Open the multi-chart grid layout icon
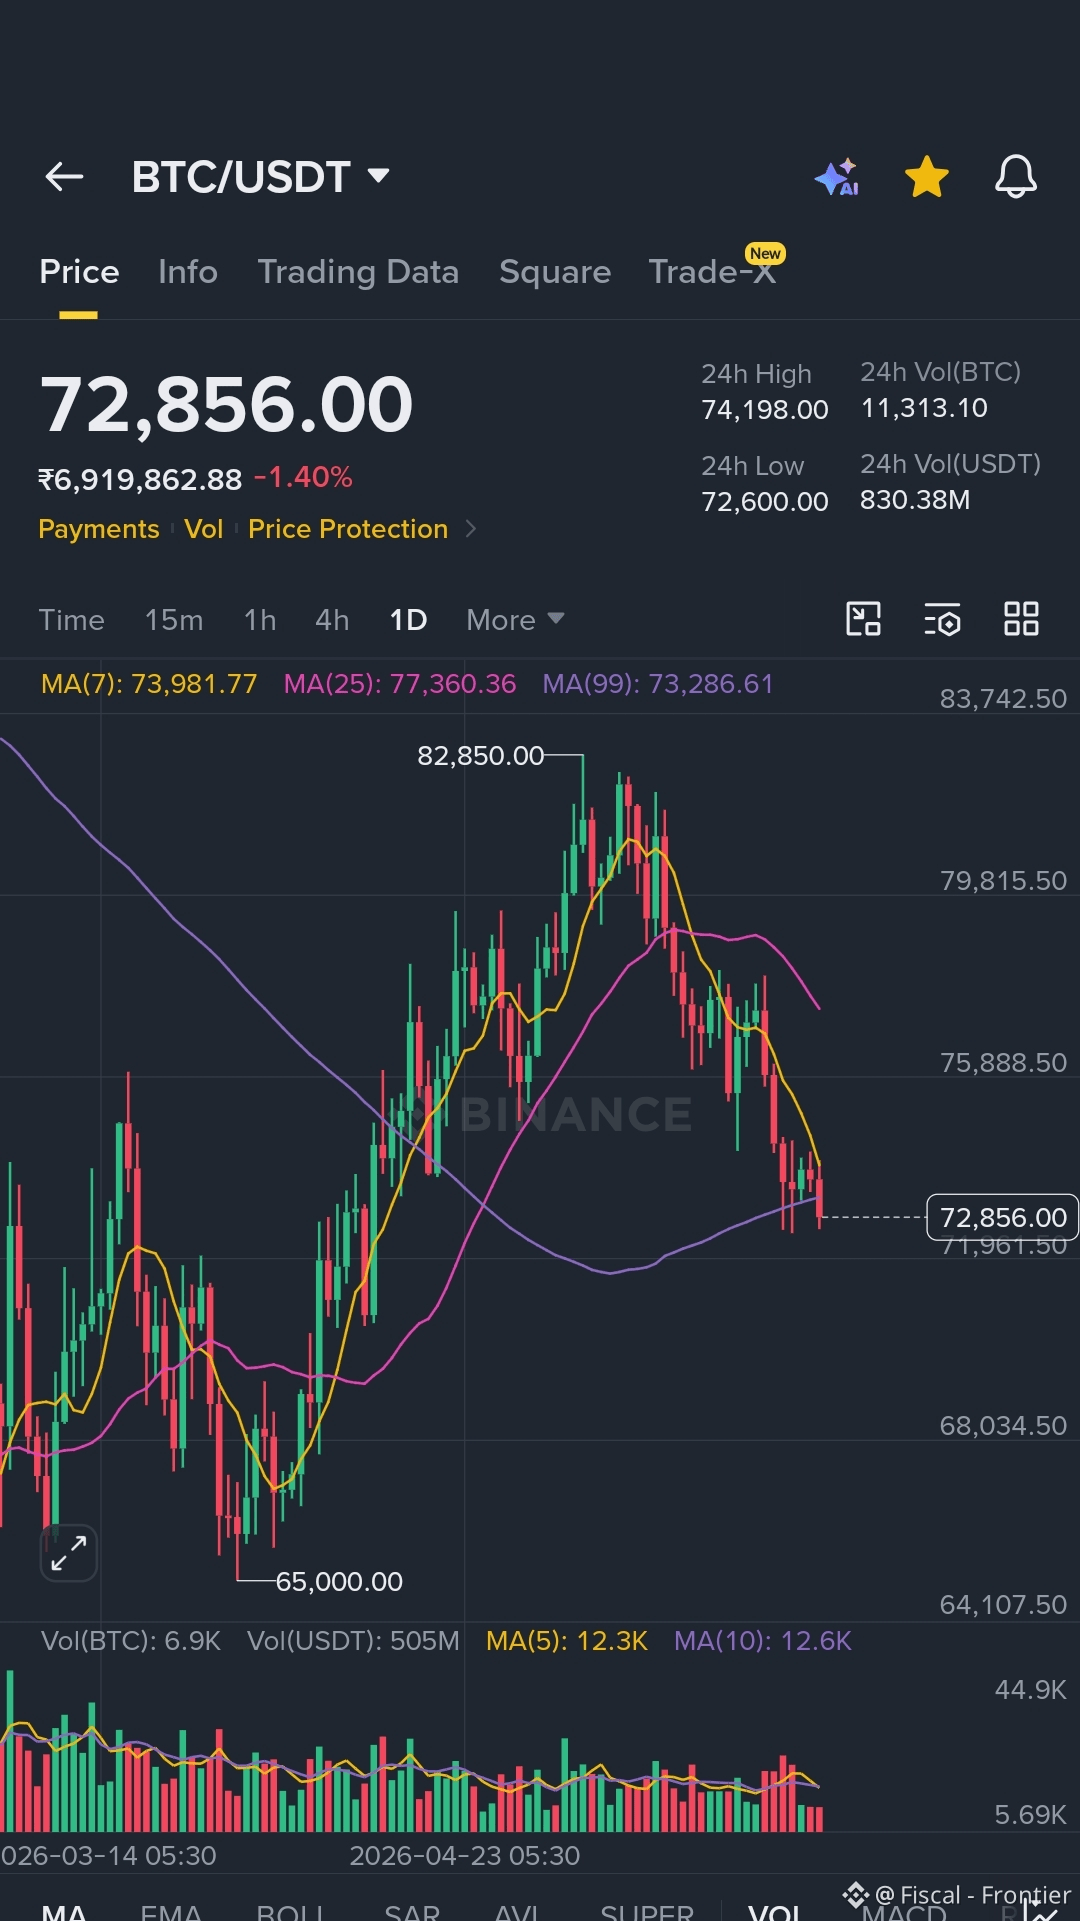 [x=1021, y=619]
